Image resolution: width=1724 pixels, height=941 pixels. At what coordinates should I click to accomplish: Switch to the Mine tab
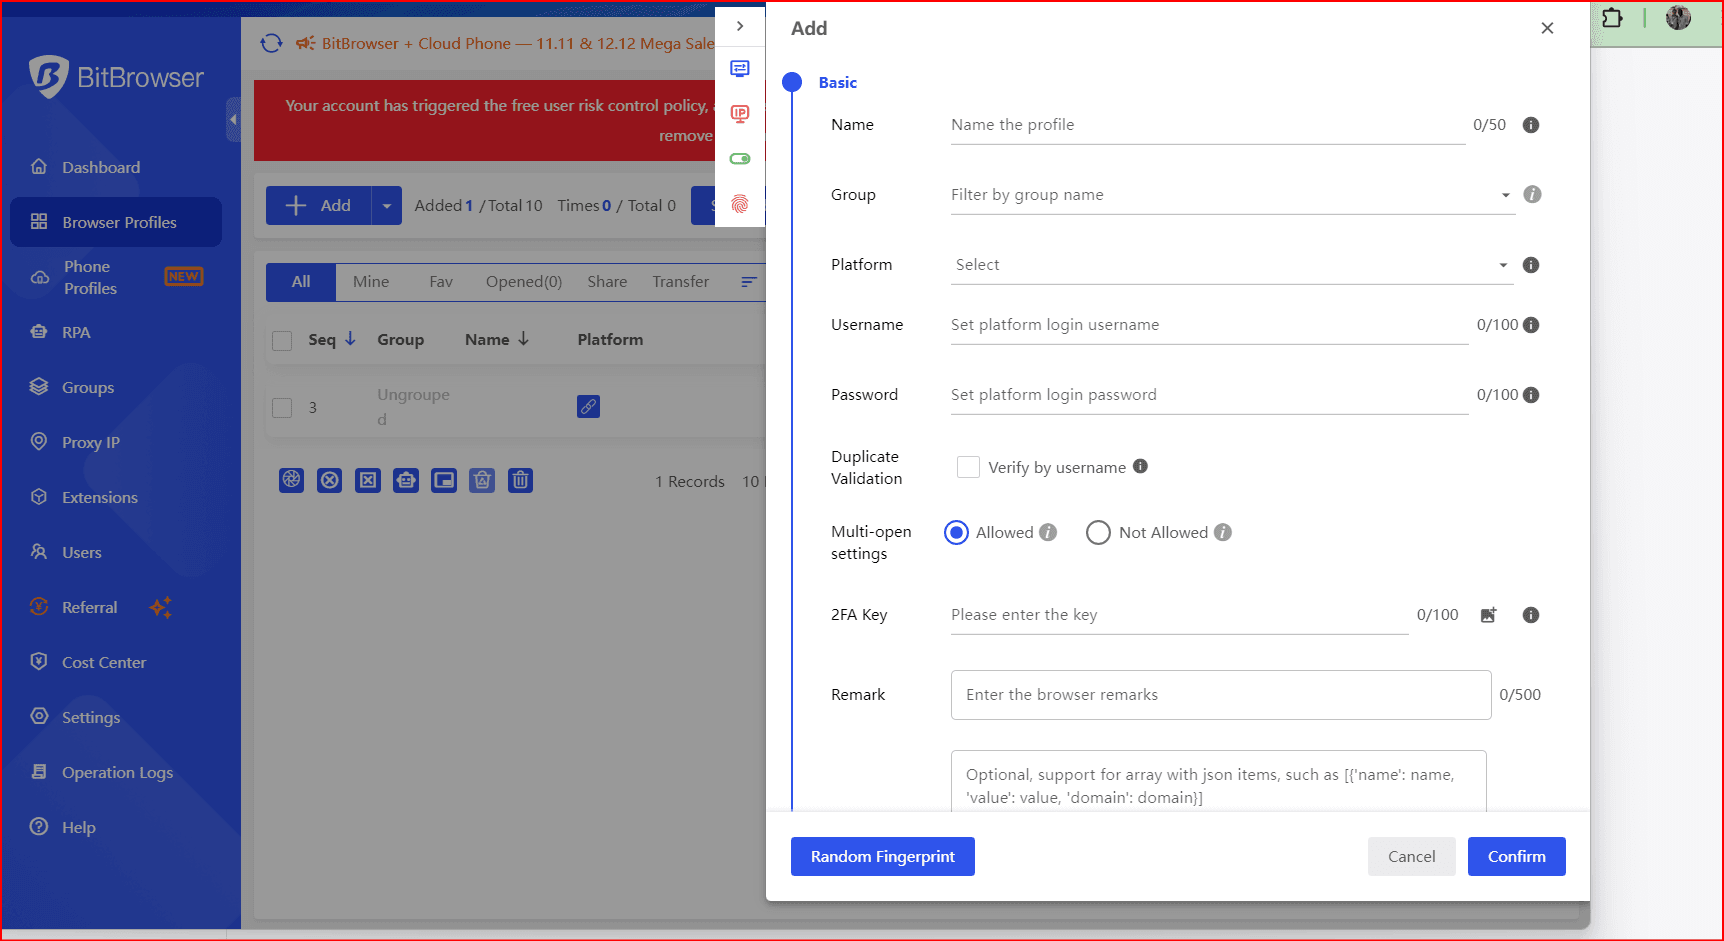click(x=370, y=282)
